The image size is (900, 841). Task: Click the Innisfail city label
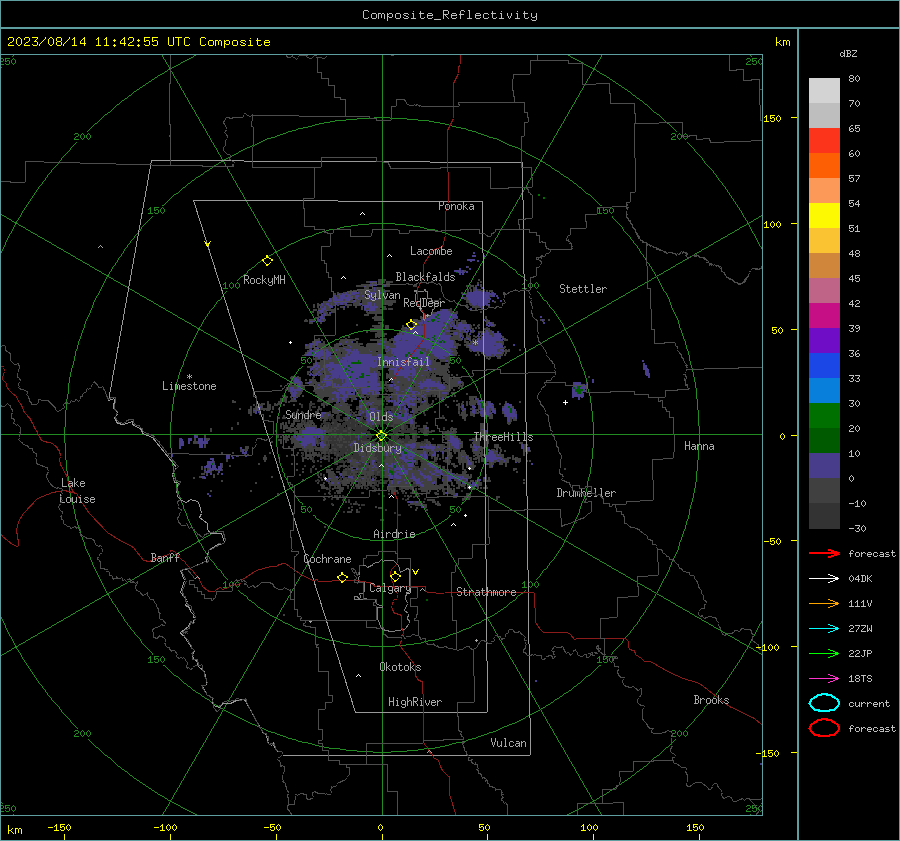point(403,362)
